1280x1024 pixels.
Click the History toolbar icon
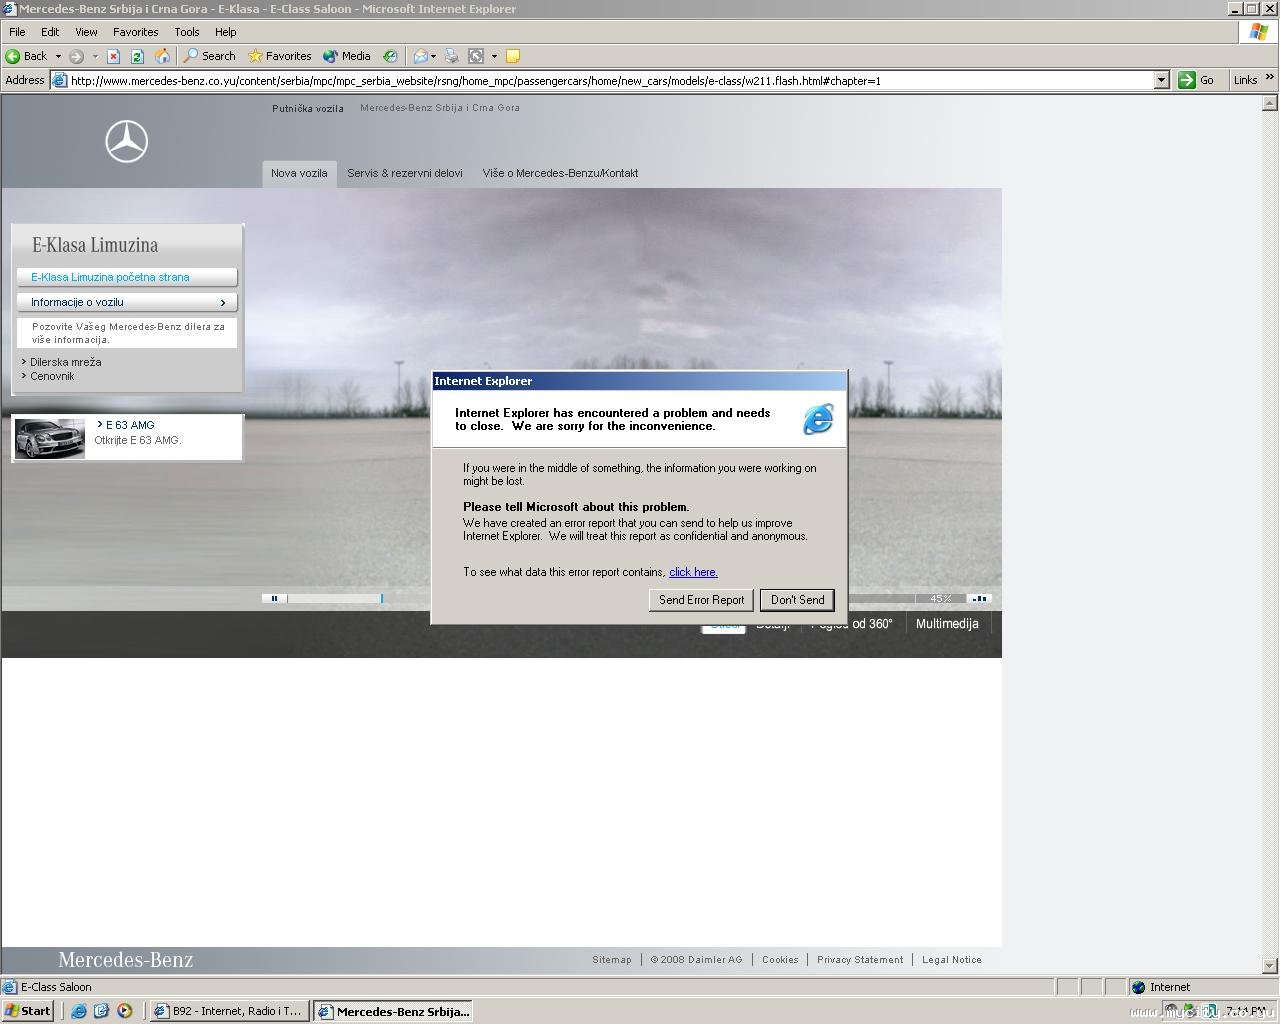pyautogui.click(x=390, y=56)
